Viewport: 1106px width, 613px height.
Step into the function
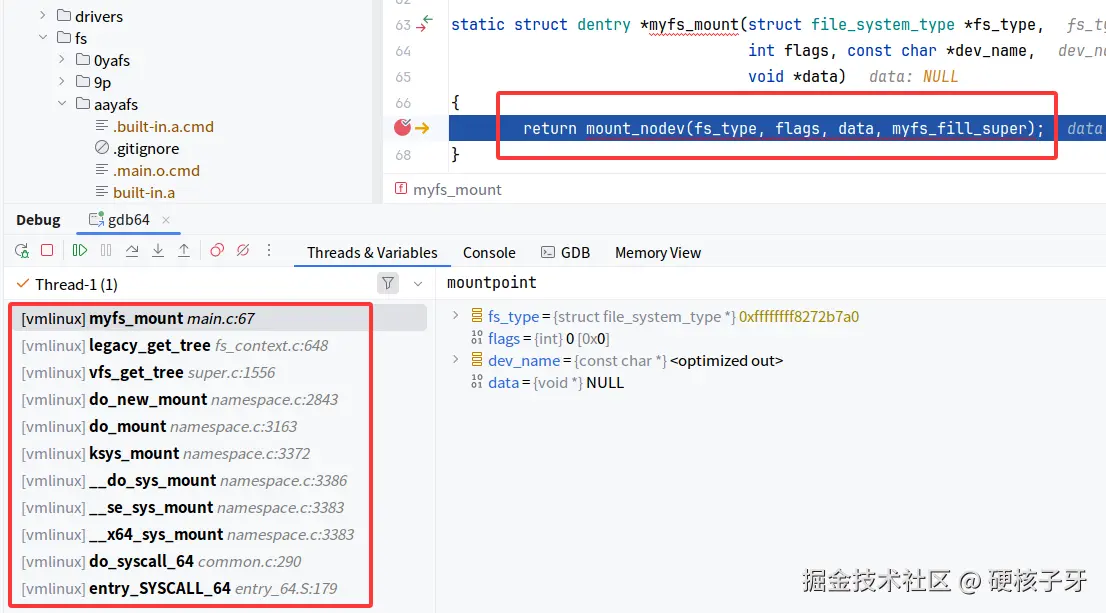pyautogui.click(x=158, y=250)
